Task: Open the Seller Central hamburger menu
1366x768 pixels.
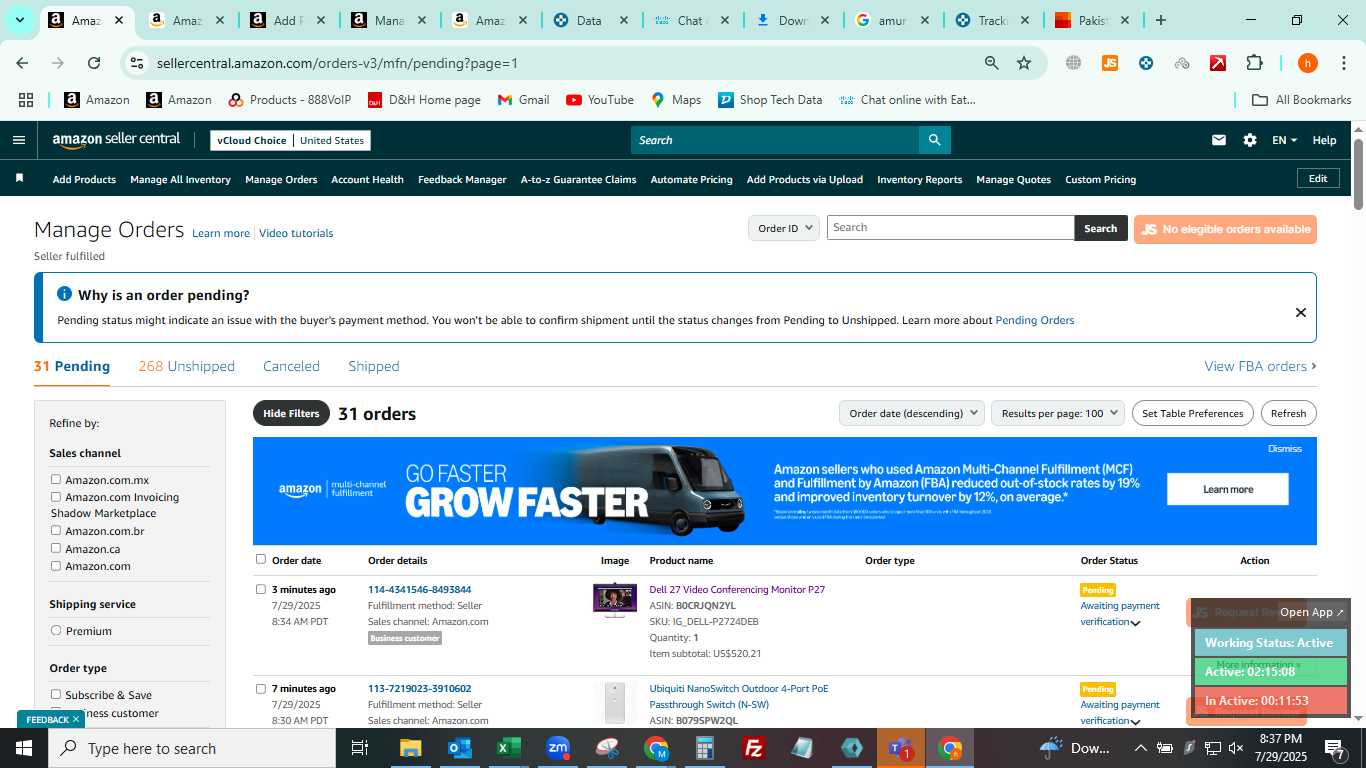Action: [18, 140]
